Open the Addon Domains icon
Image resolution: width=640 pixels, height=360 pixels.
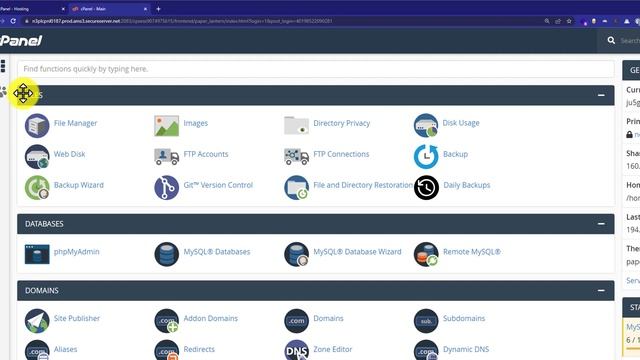pos(167,321)
